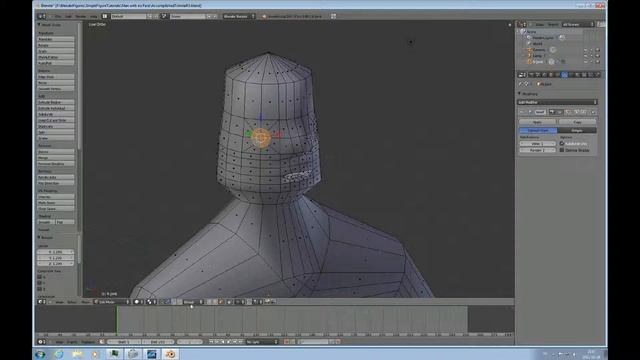Click the modifier Apply button

538,122
